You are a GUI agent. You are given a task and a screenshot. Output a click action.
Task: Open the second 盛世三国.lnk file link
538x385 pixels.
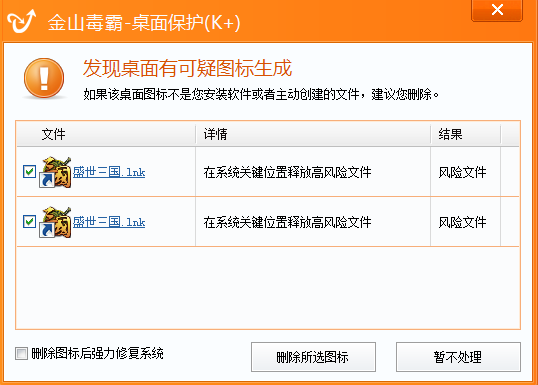109,222
